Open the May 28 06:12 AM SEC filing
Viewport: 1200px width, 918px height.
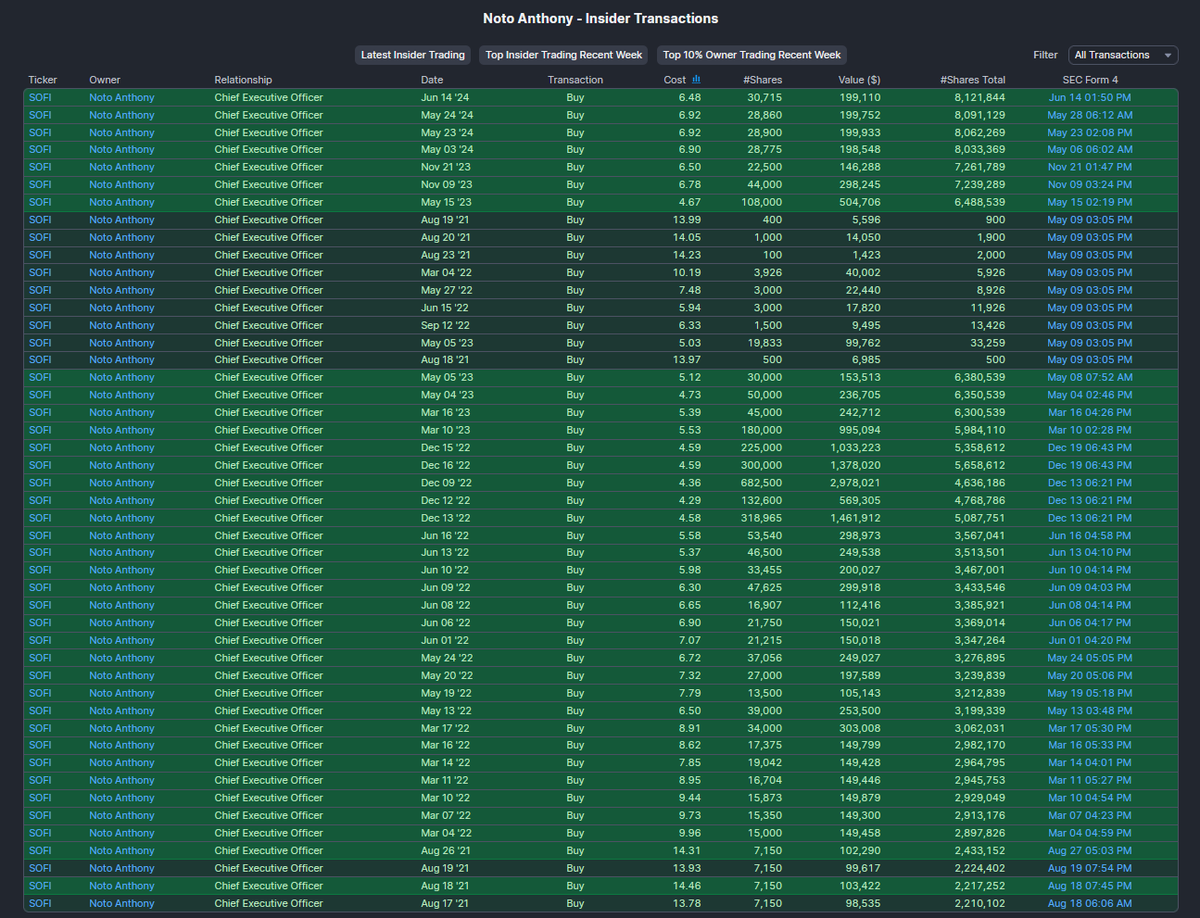[1090, 115]
